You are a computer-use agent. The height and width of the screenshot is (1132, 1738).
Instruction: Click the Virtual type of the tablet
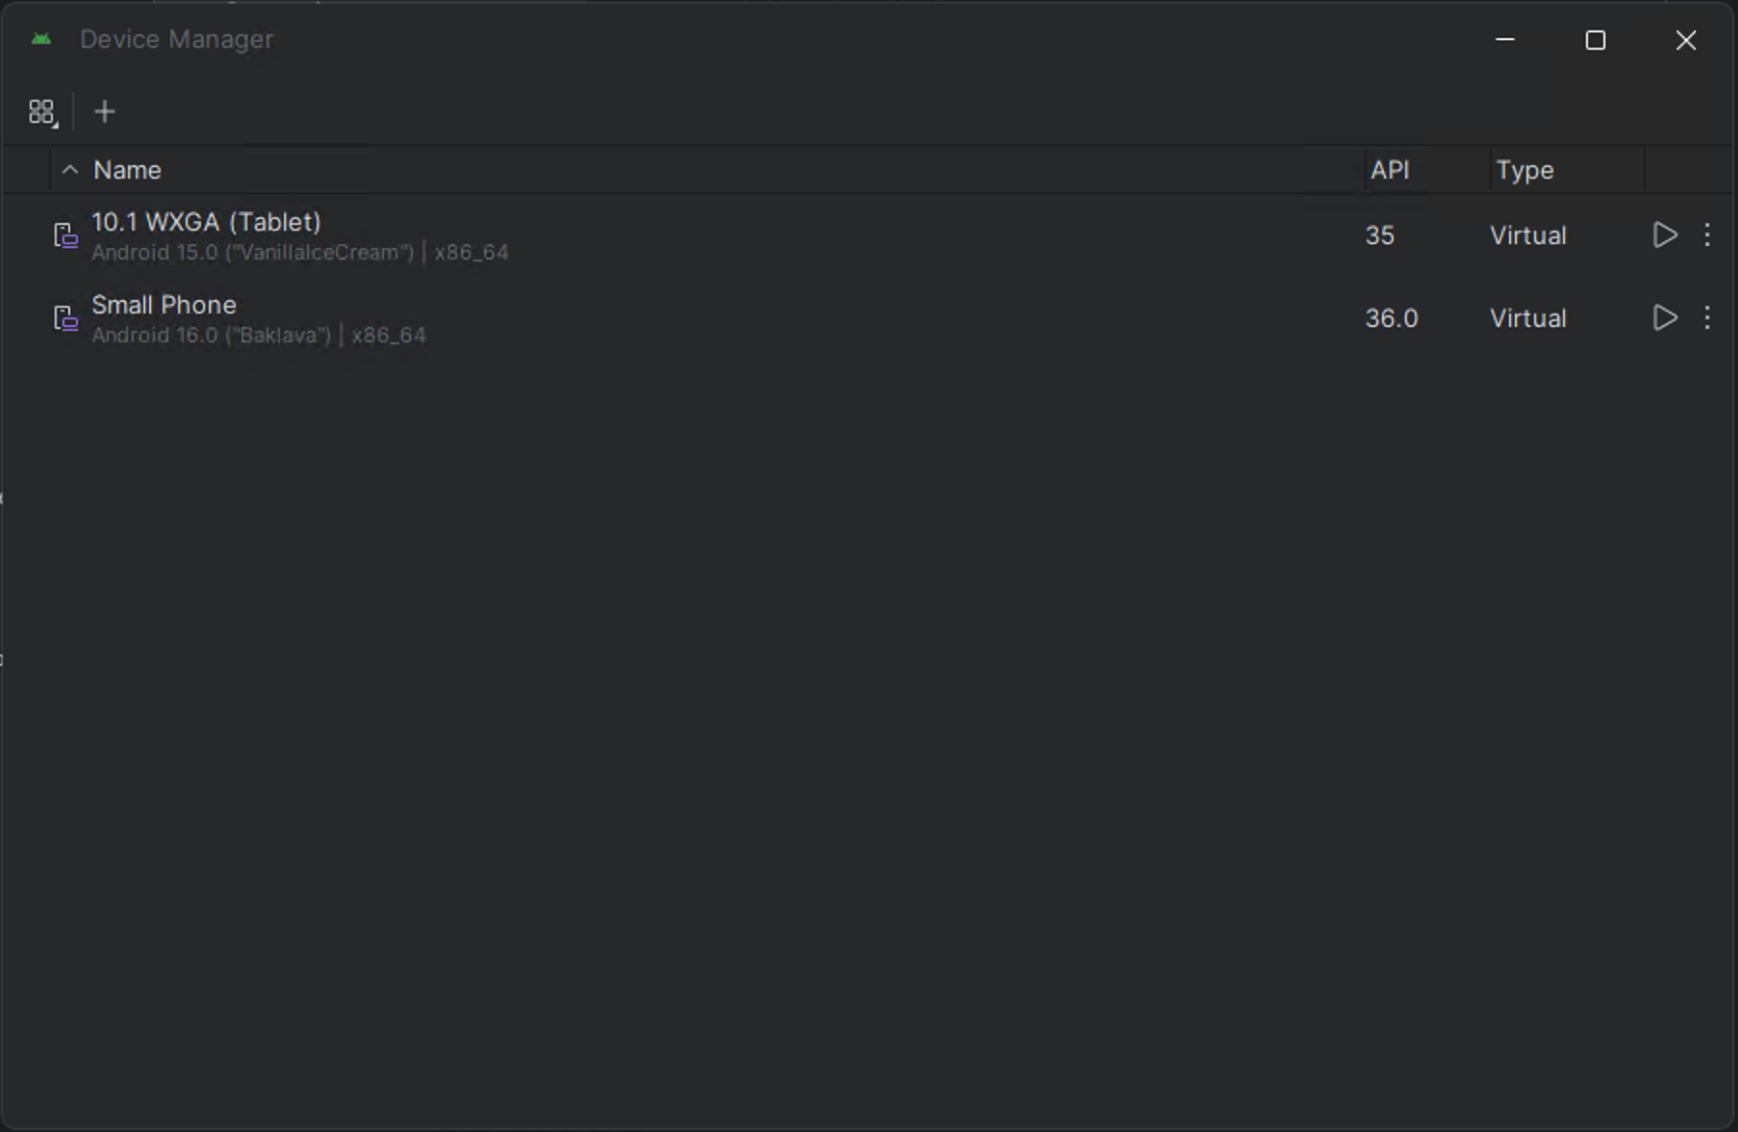click(x=1527, y=235)
